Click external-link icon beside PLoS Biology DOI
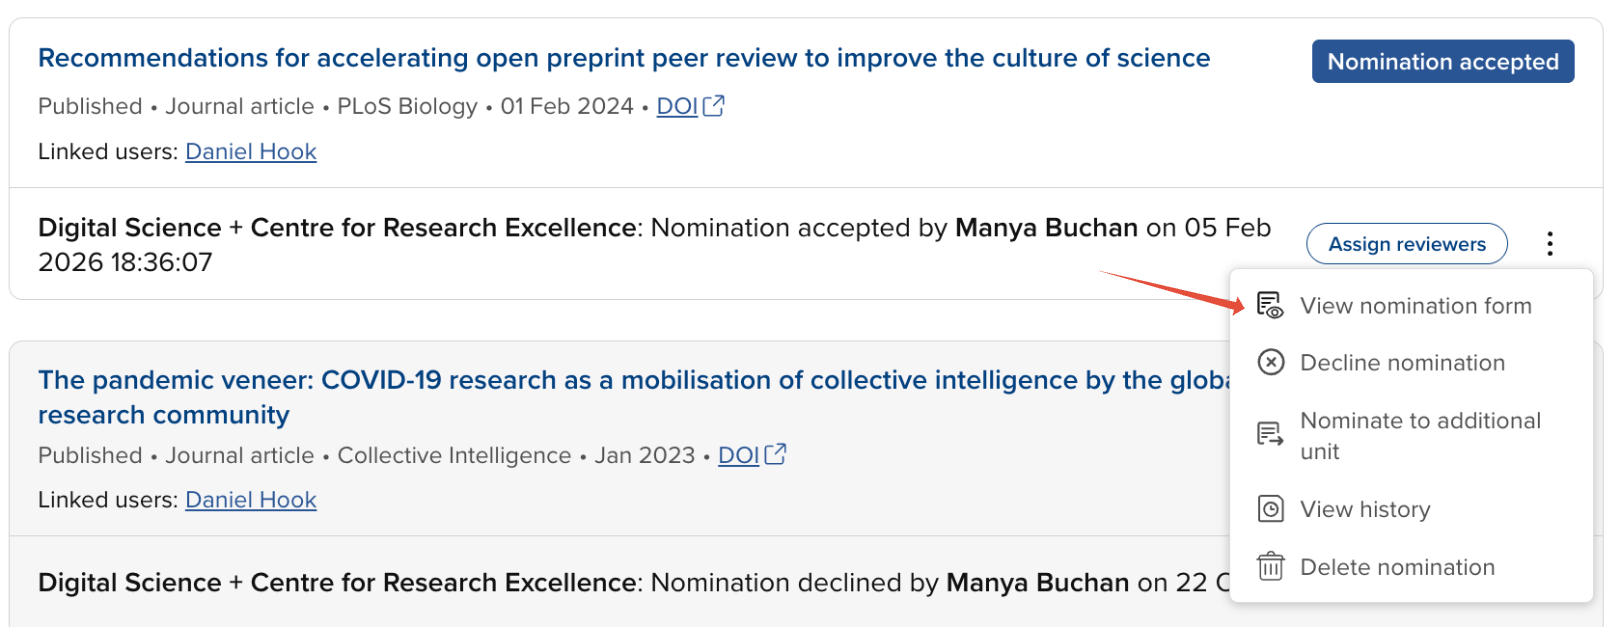The image size is (1621, 627). click(x=714, y=106)
